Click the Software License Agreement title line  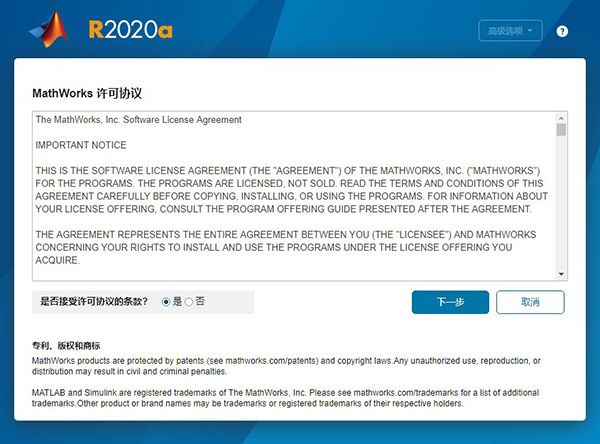click(138, 120)
